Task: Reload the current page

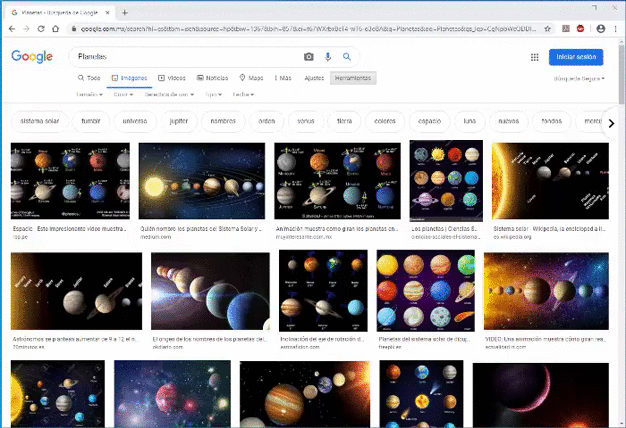Action: [41, 29]
